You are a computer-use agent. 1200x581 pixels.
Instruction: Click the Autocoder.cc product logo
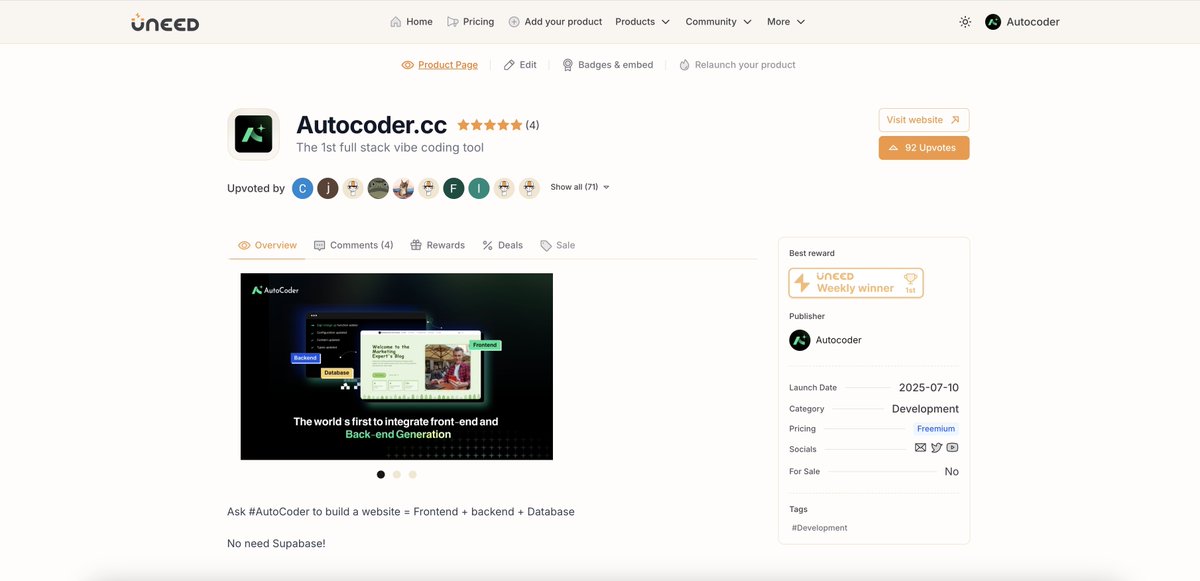(253, 134)
